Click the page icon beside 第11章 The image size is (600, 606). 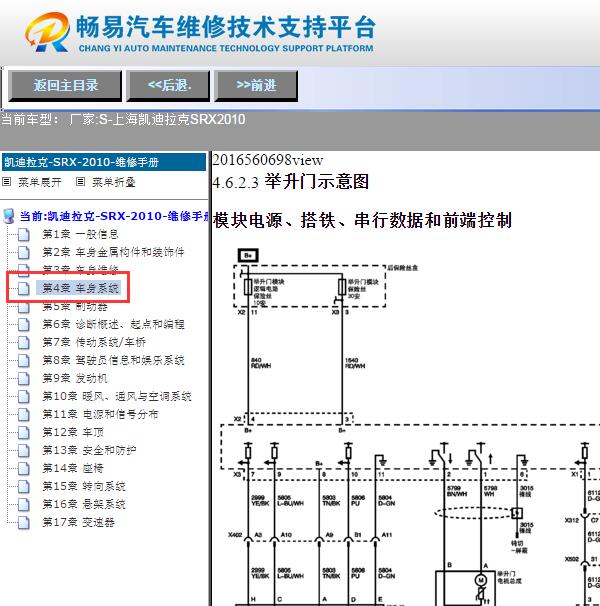coord(24,414)
